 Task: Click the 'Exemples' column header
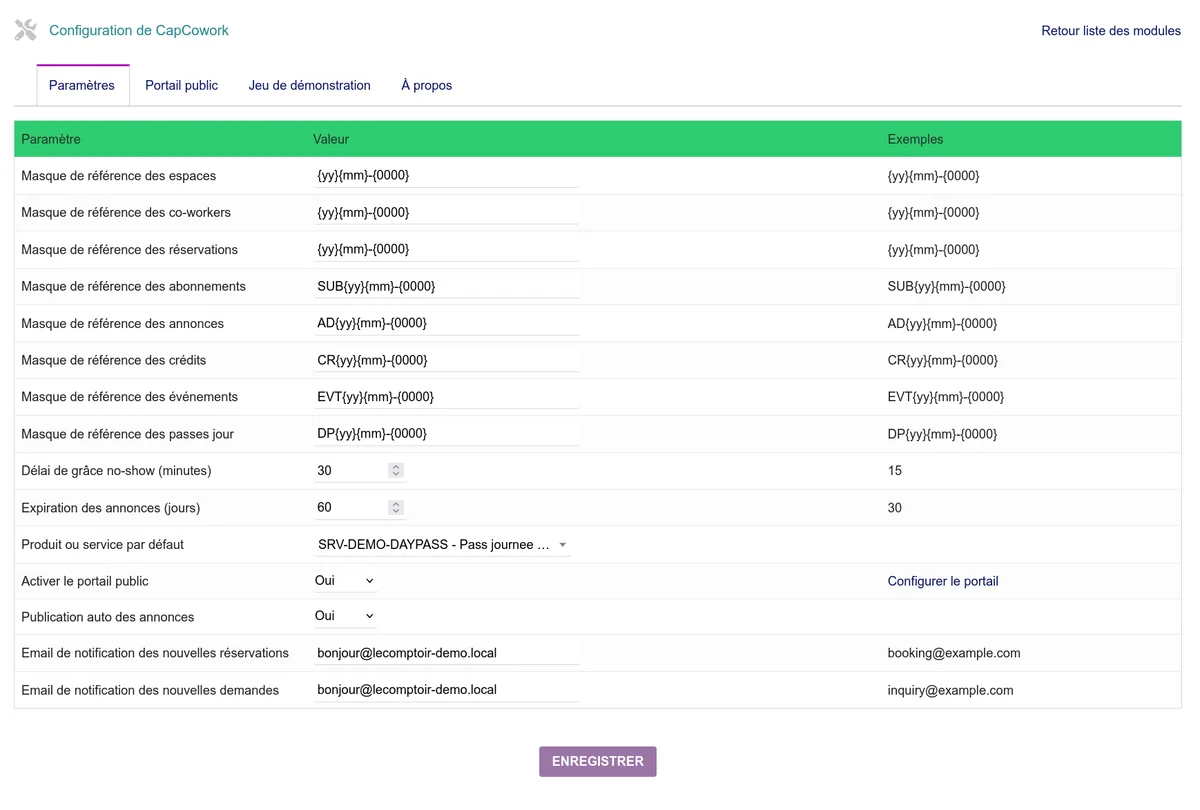click(915, 139)
